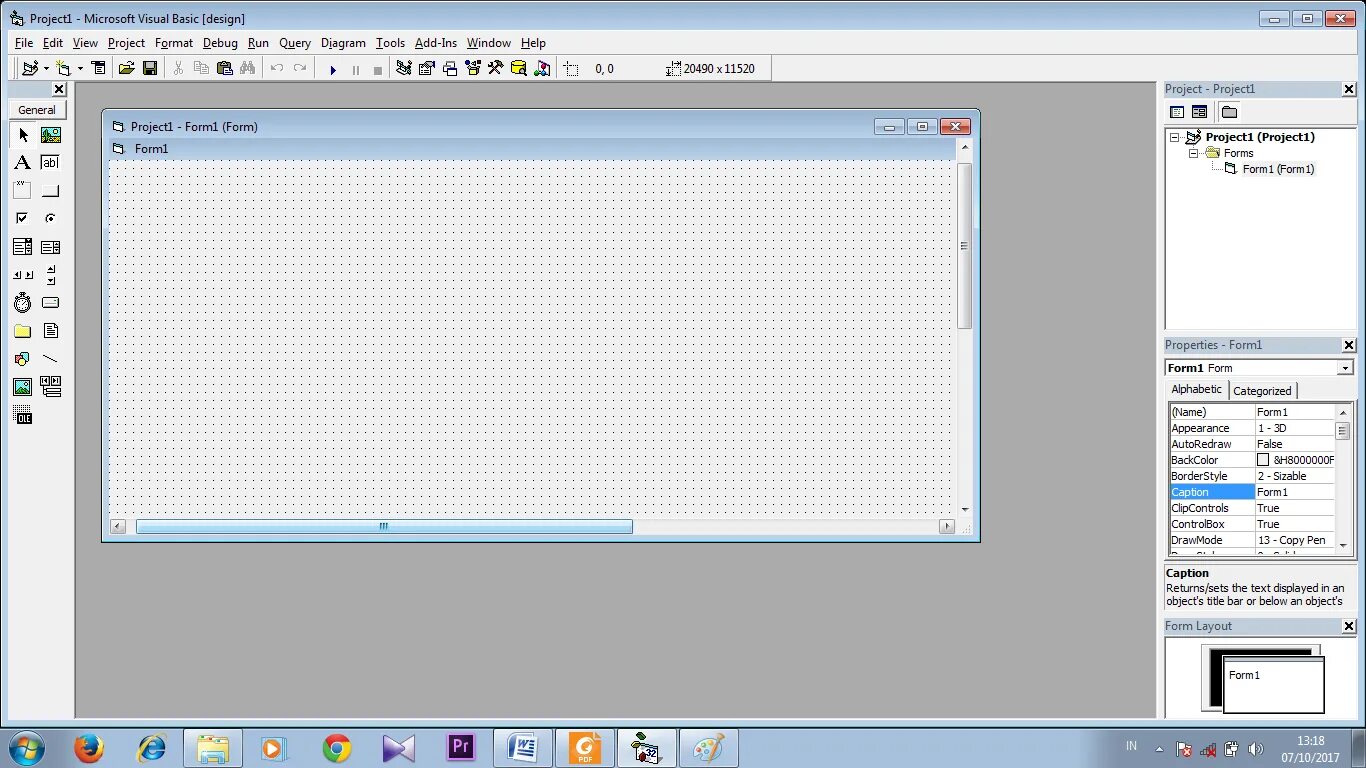The image size is (1366, 768).
Task: Click the End stop button
Action: tap(377, 69)
